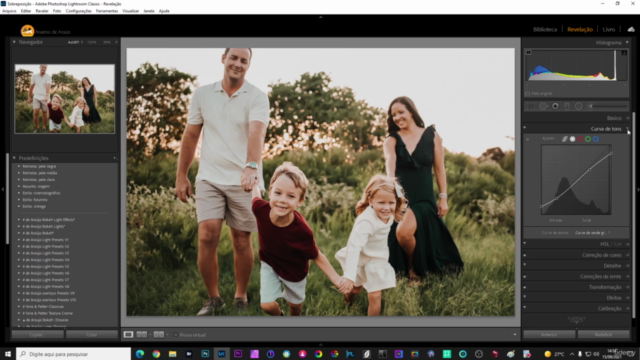Open the Configurações menu
The image size is (640, 360).
[x=78, y=11]
